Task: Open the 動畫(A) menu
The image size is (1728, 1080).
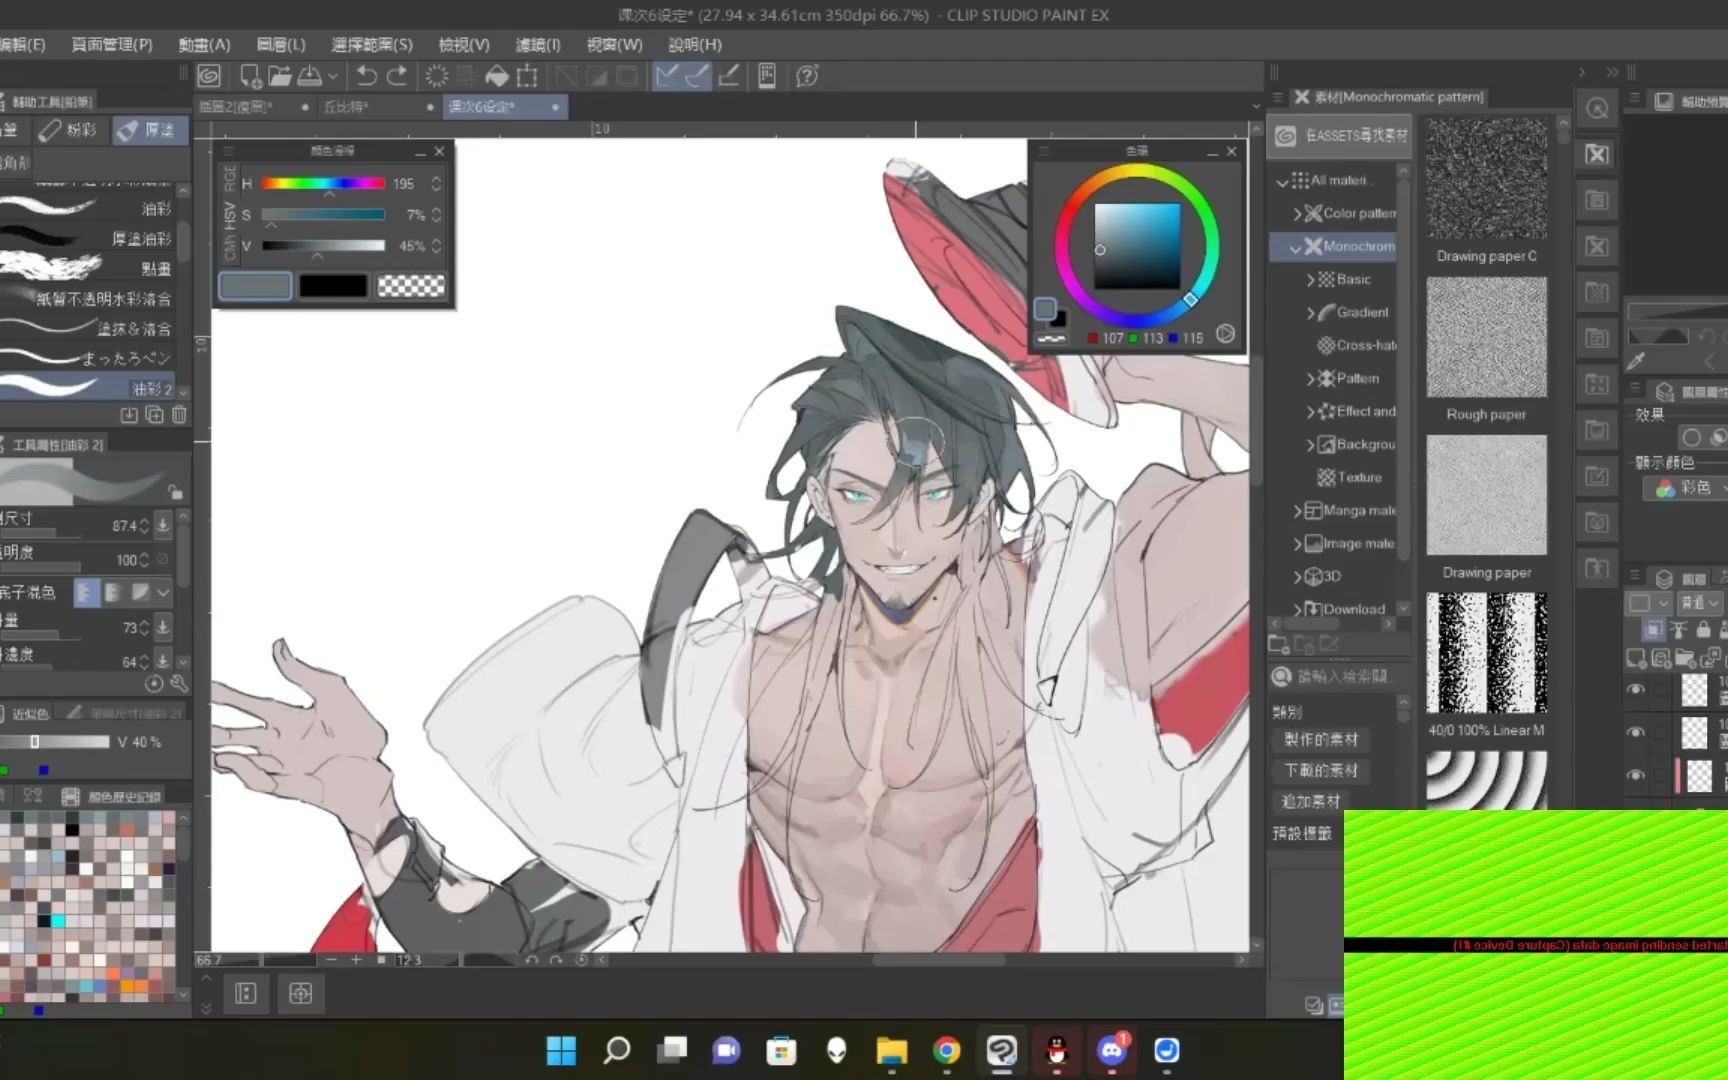Action: point(204,44)
